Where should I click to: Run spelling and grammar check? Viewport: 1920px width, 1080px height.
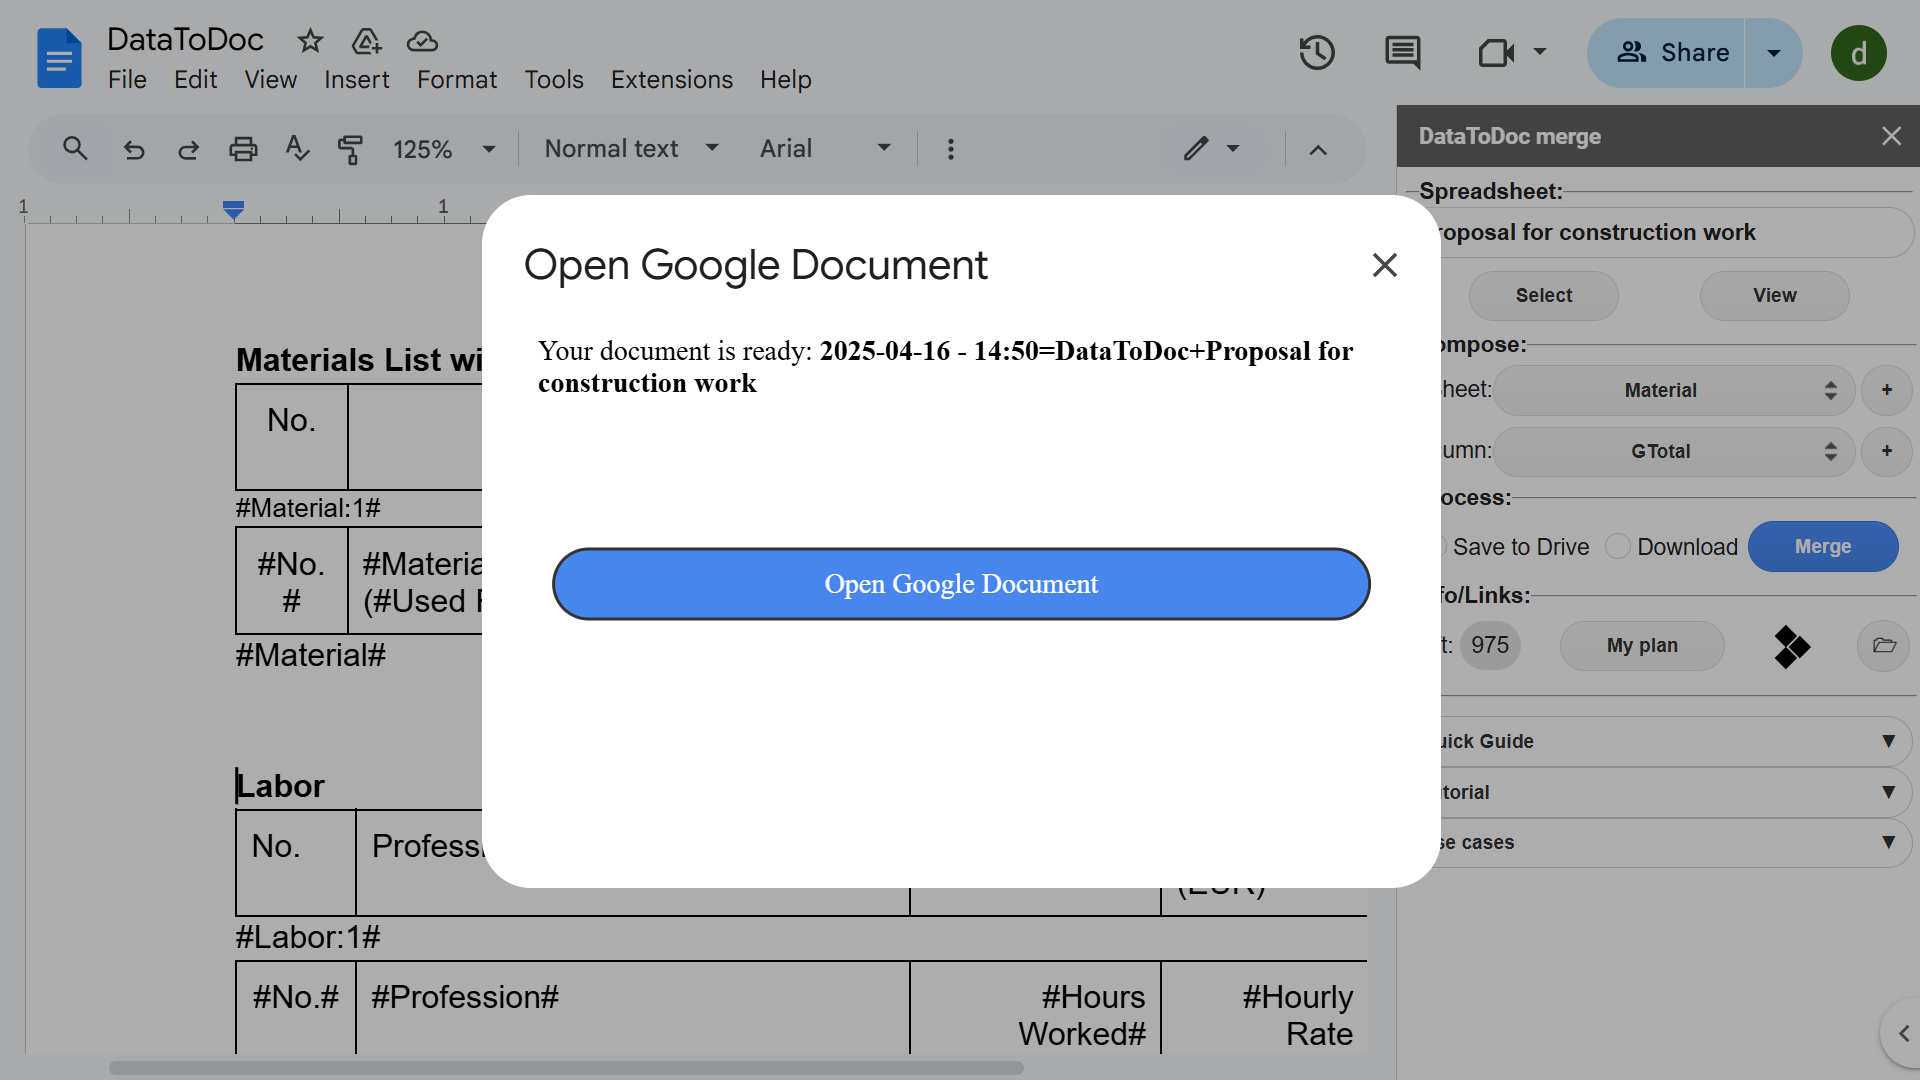pyautogui.click(x=297, y=149)
